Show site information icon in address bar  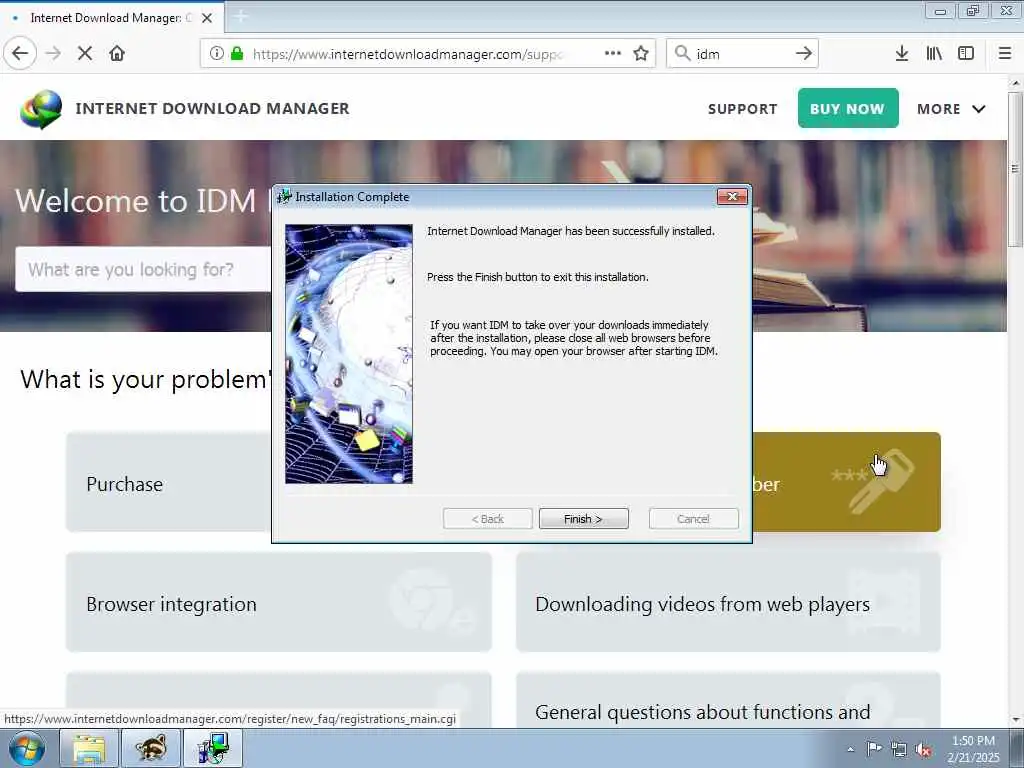(216, 54)
